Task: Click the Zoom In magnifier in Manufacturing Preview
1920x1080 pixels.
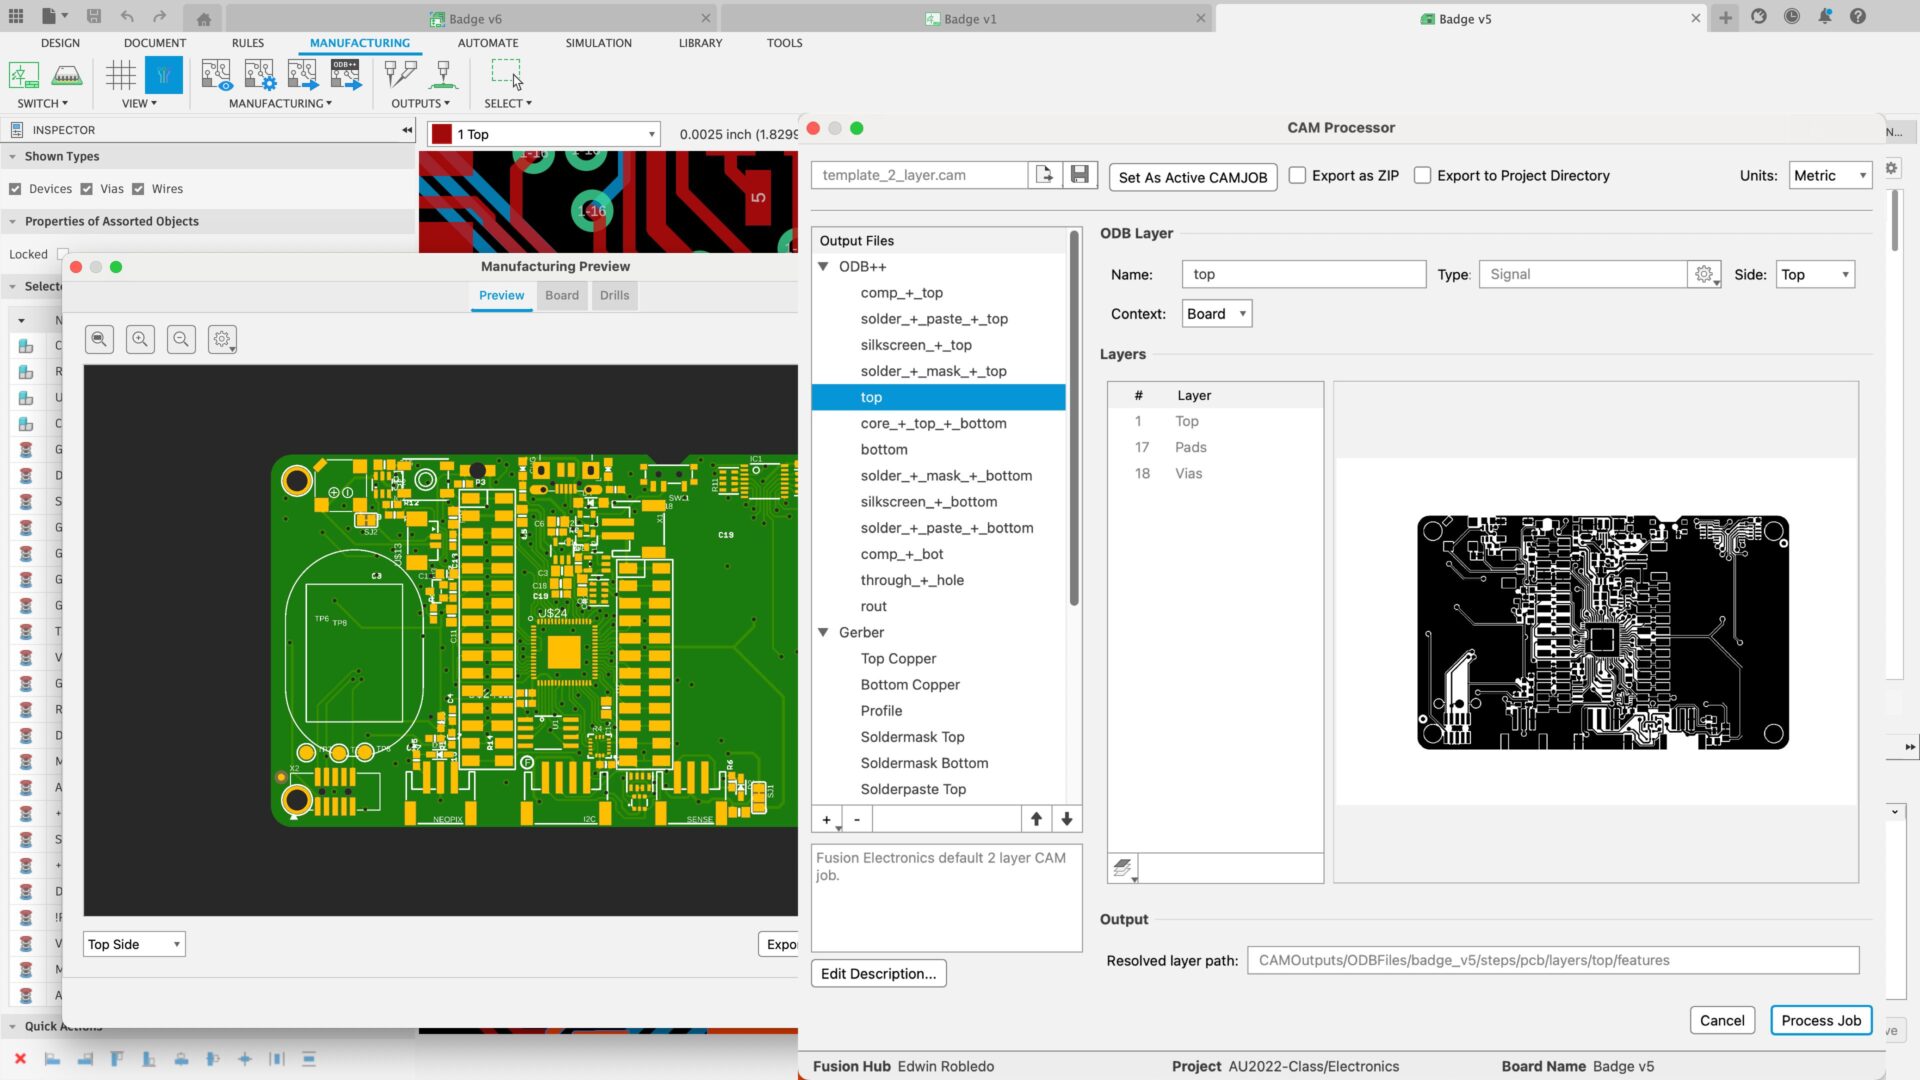Action: (x=140, y=339)
